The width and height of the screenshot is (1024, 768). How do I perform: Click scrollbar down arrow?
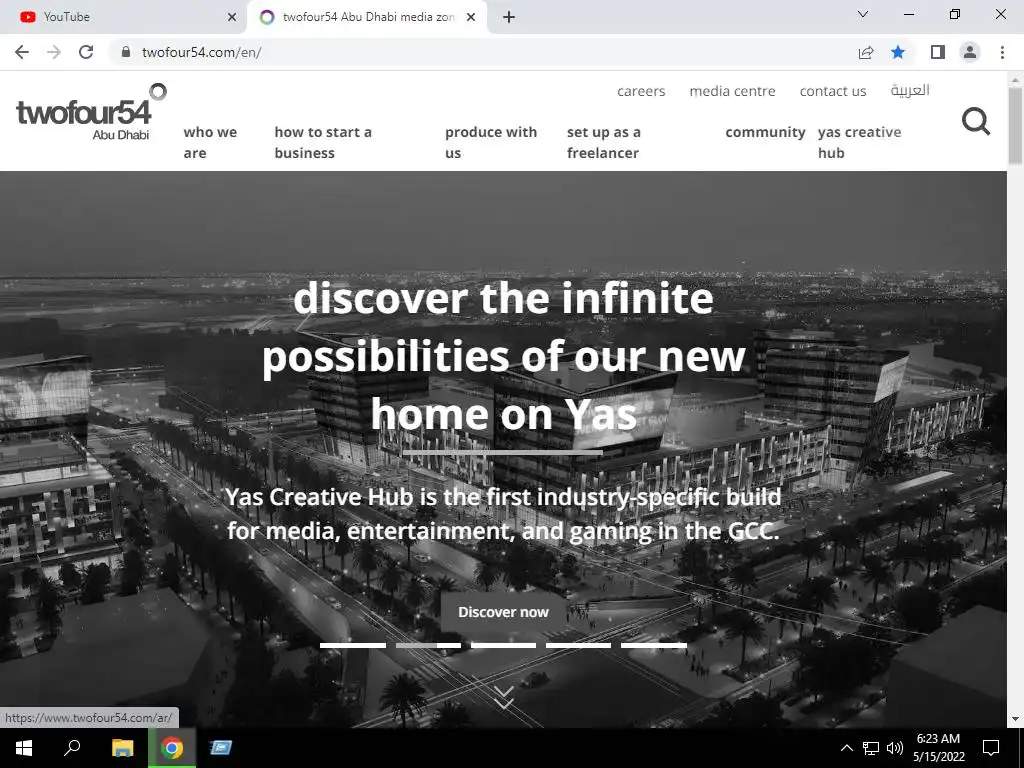click(1016, 720)
